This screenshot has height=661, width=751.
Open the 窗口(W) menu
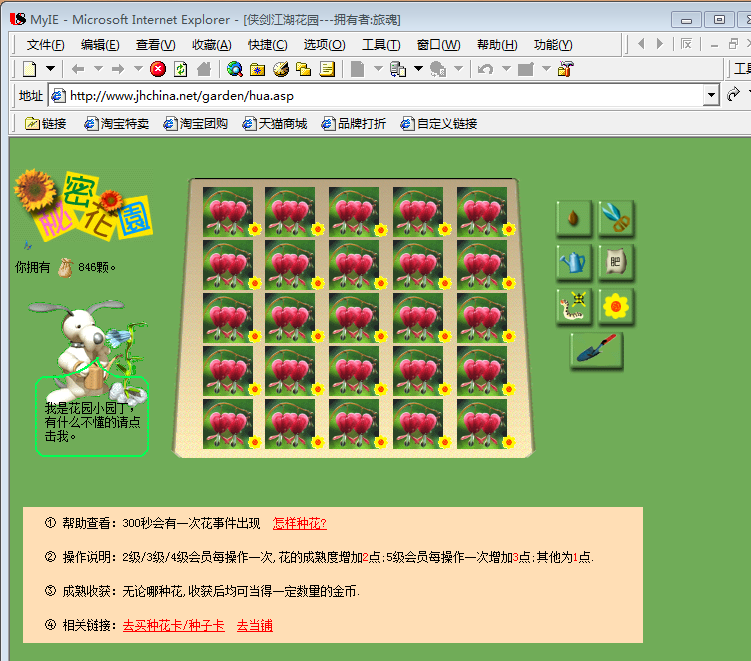pos(439,45)
